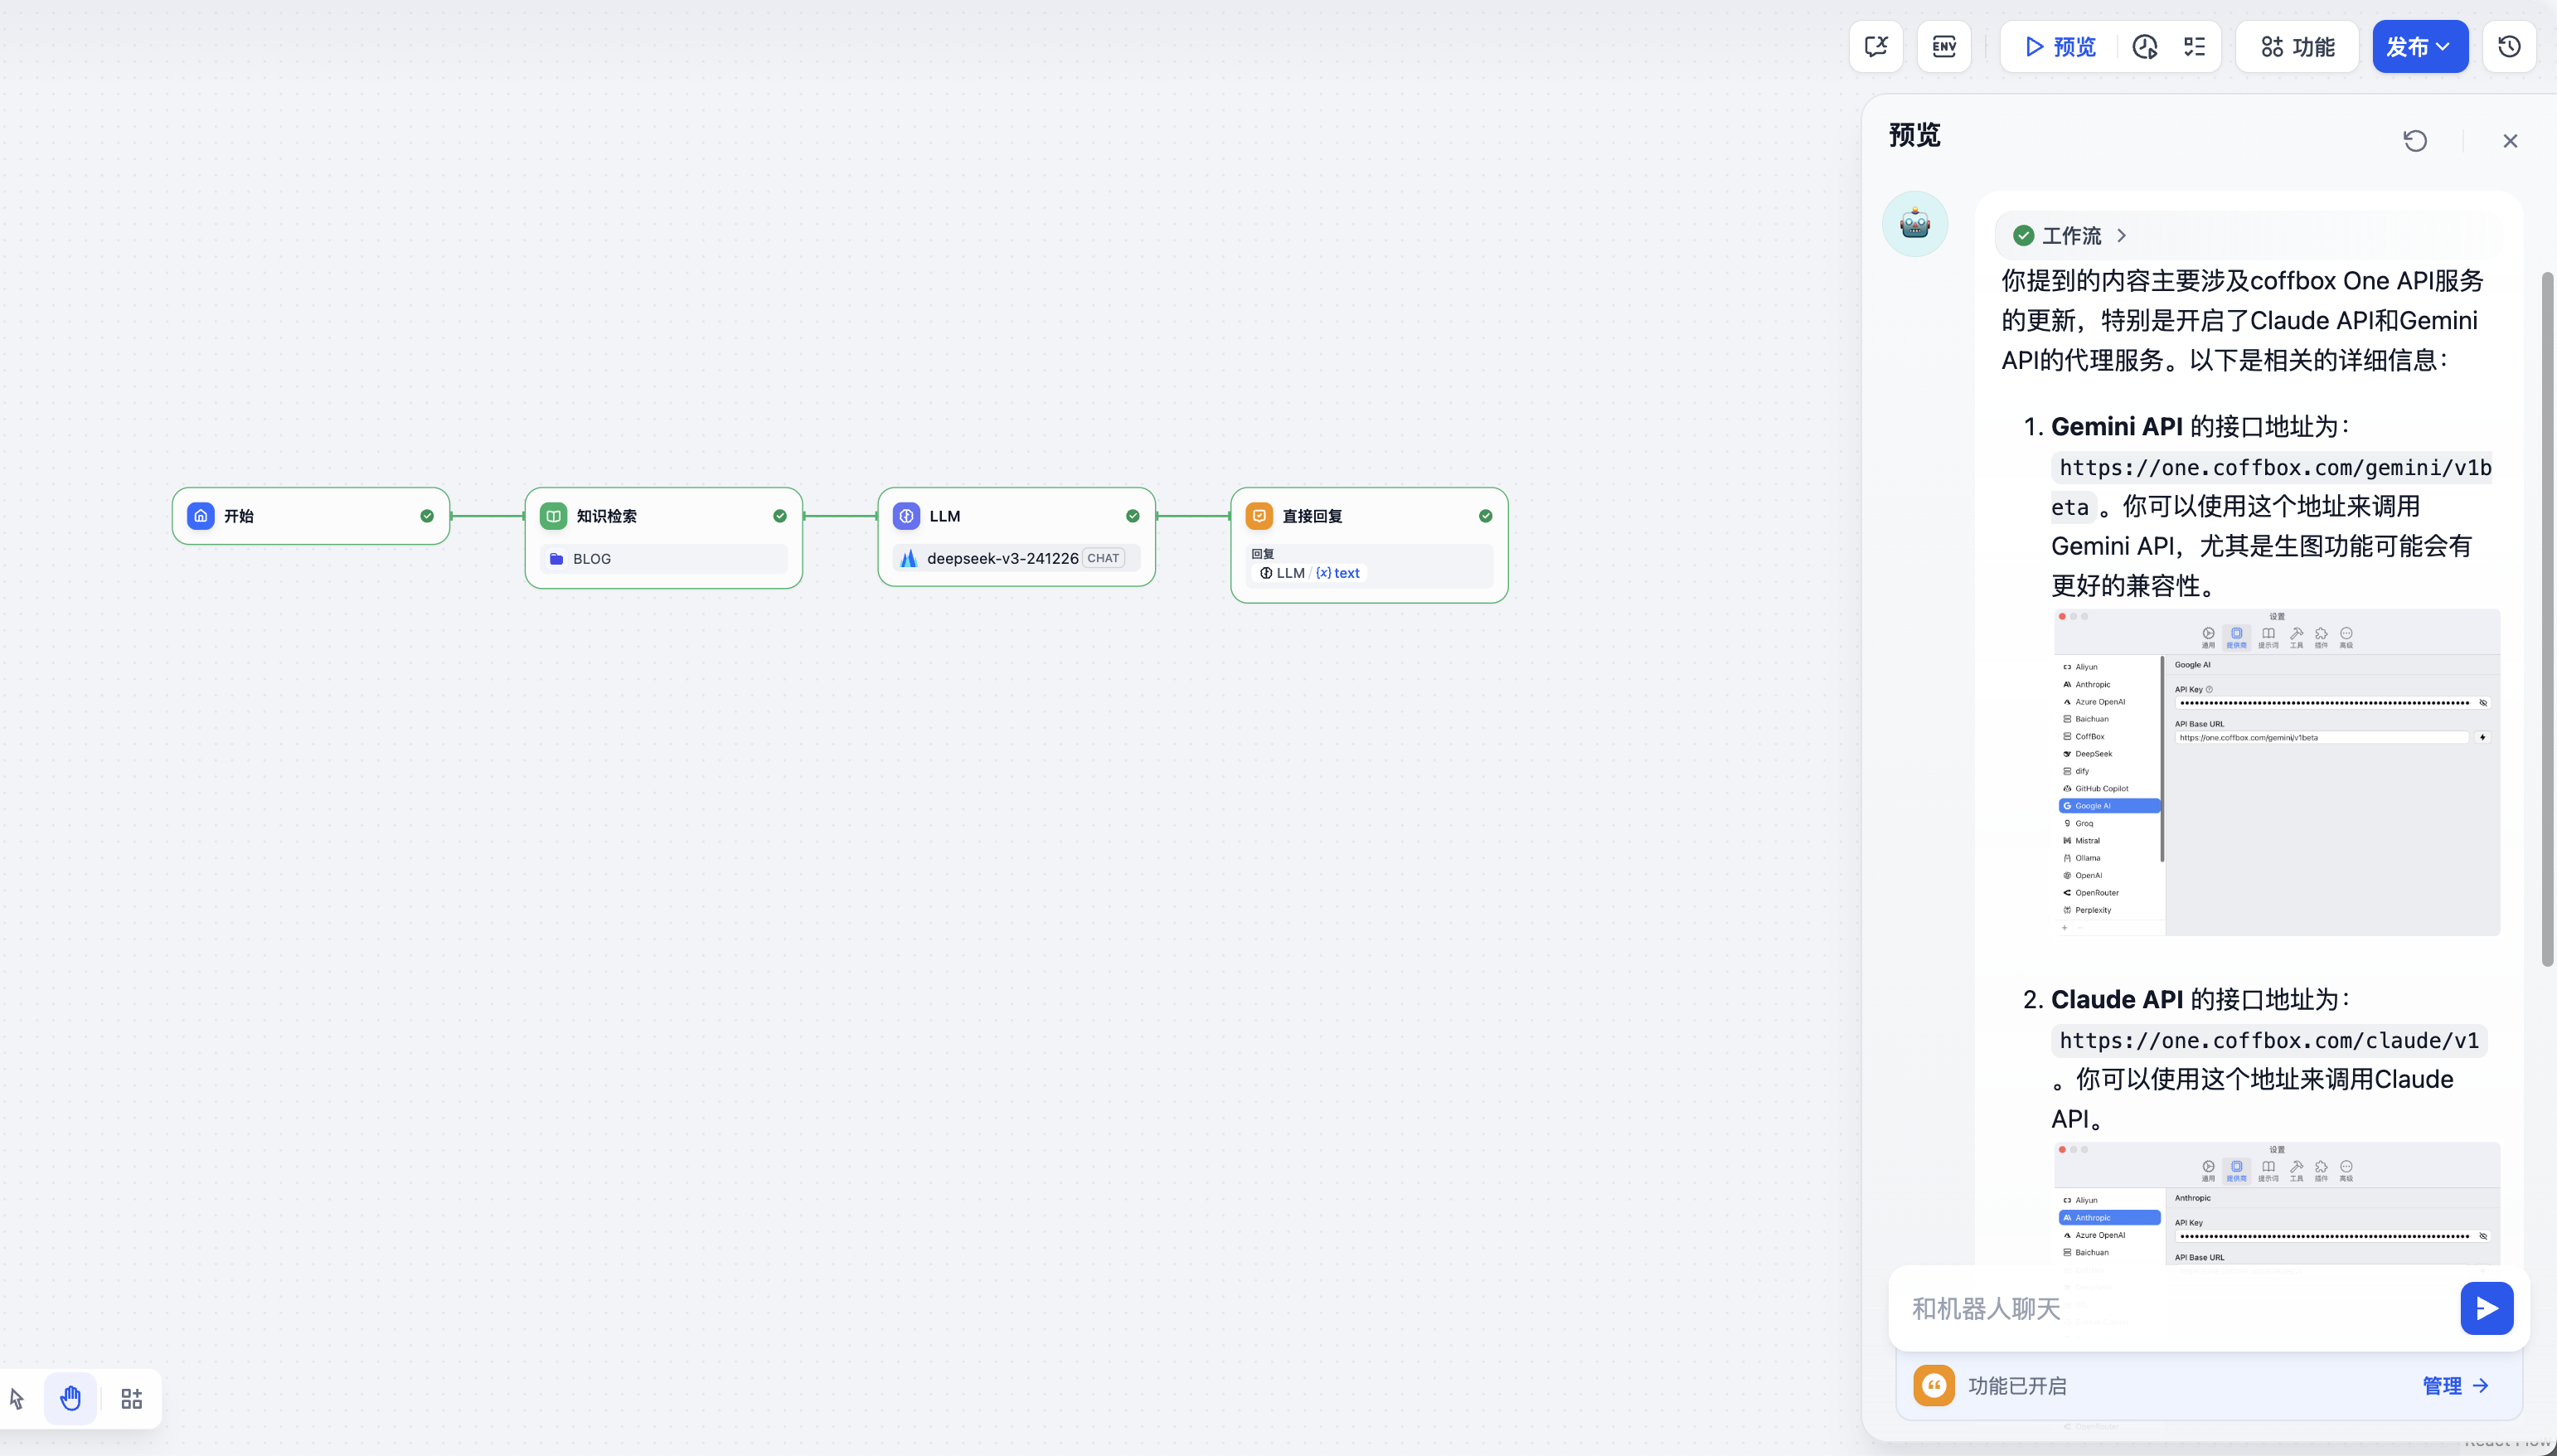Open the 功能 features button

(2297, 47)
